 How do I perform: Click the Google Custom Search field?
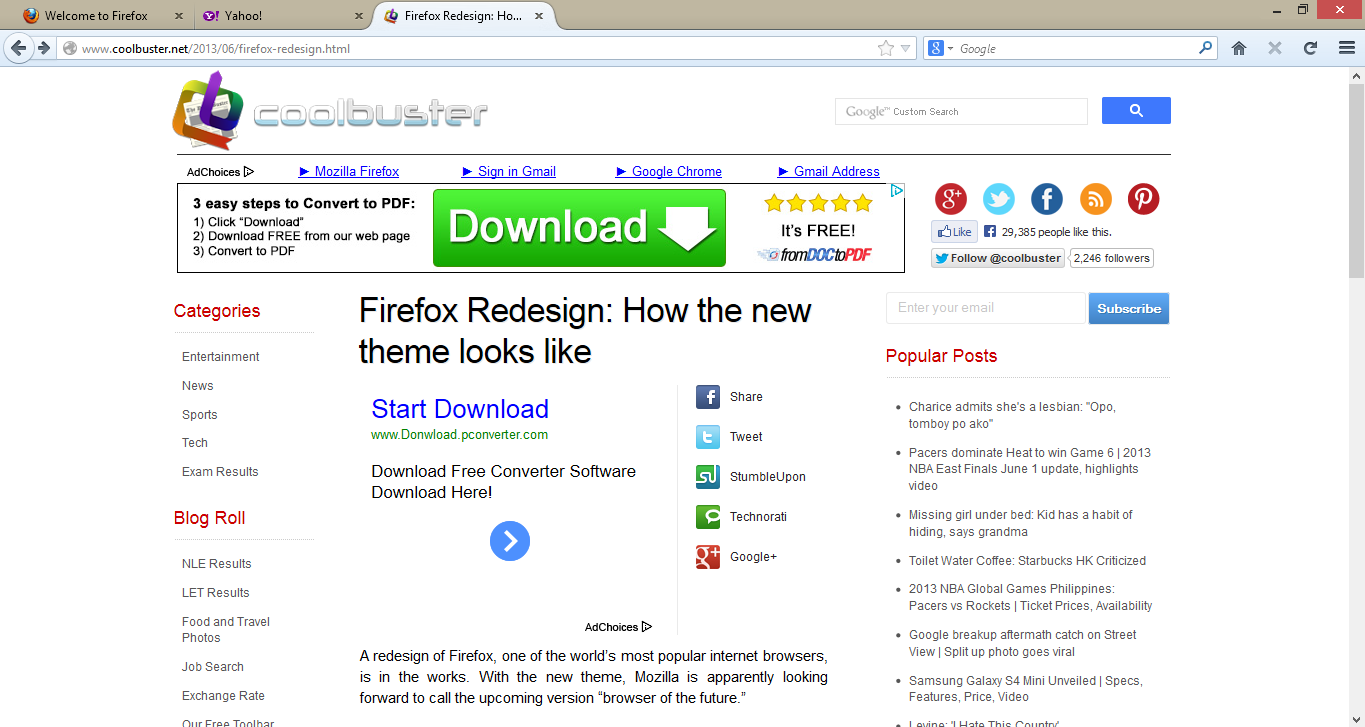coord(961,111)
